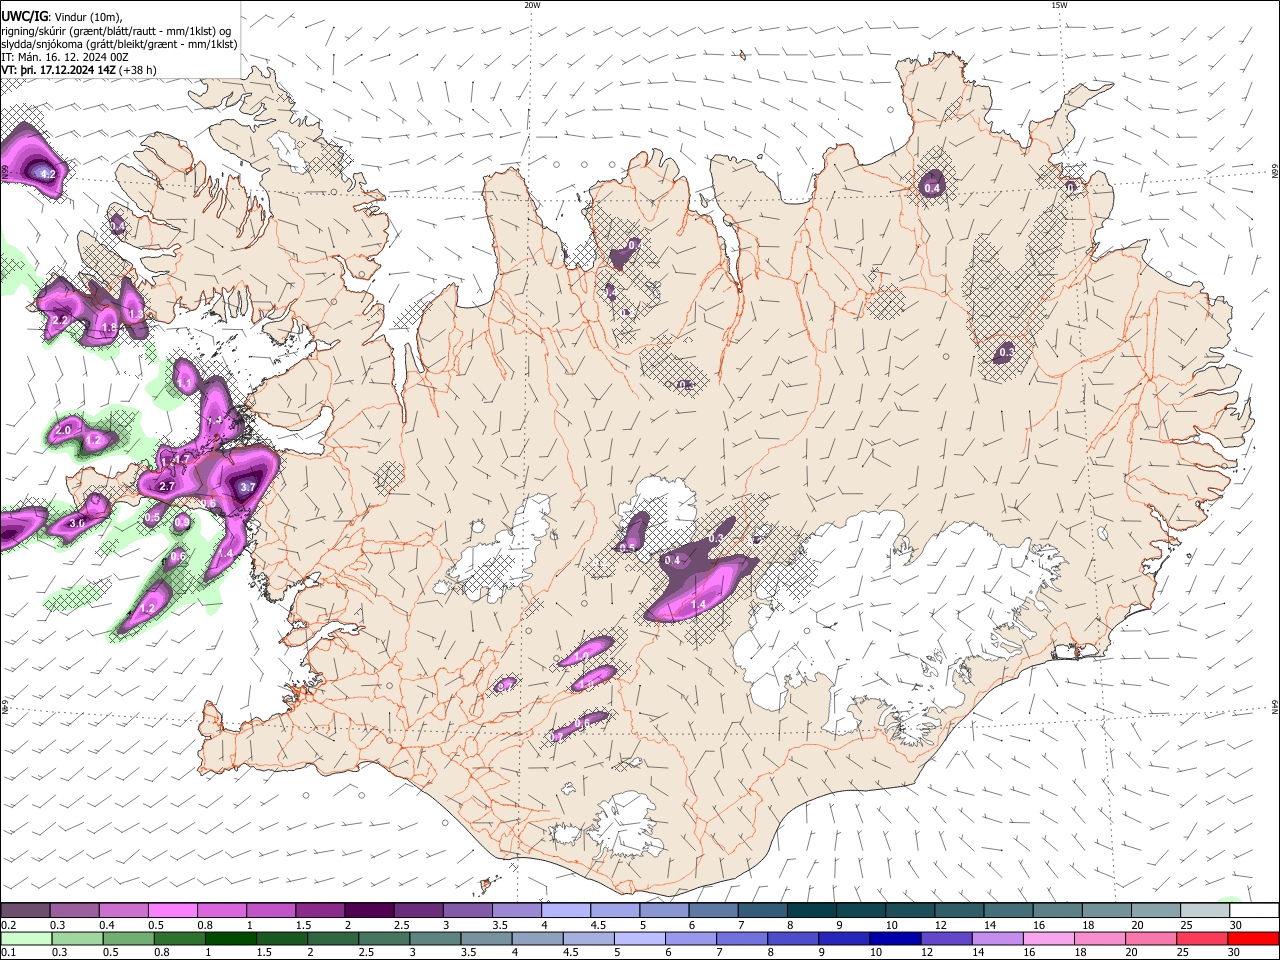Click the hot pink swatch at 20 in lower legend row
The width and height of the screenshot is (1280, 960).
(x=1151, y=938)
